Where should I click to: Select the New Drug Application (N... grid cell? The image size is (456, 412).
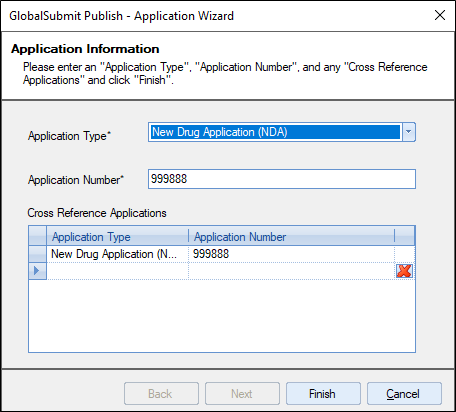(x=117, y=254)
